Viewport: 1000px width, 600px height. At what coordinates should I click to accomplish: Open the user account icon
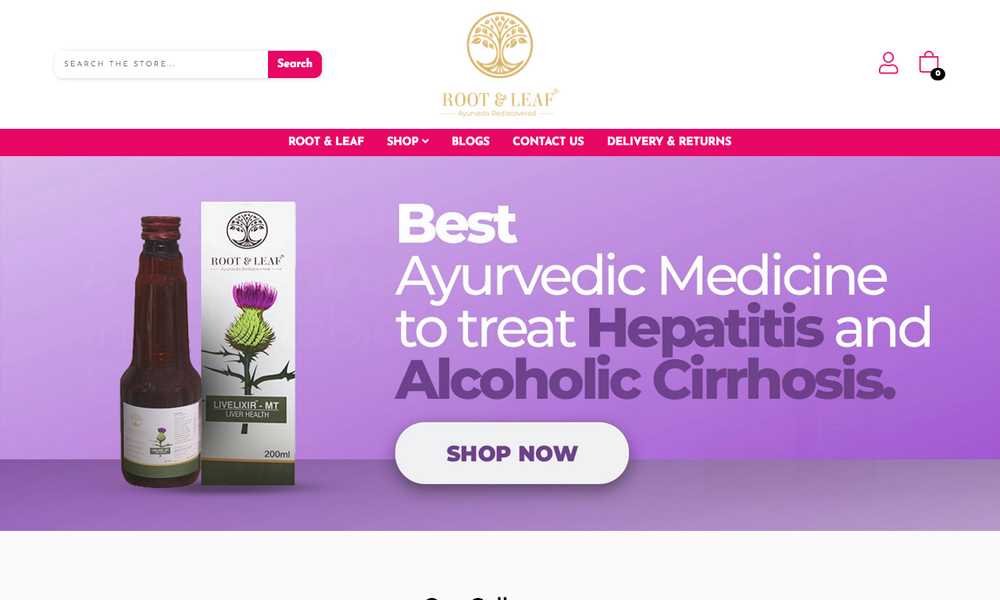[888, 63]
